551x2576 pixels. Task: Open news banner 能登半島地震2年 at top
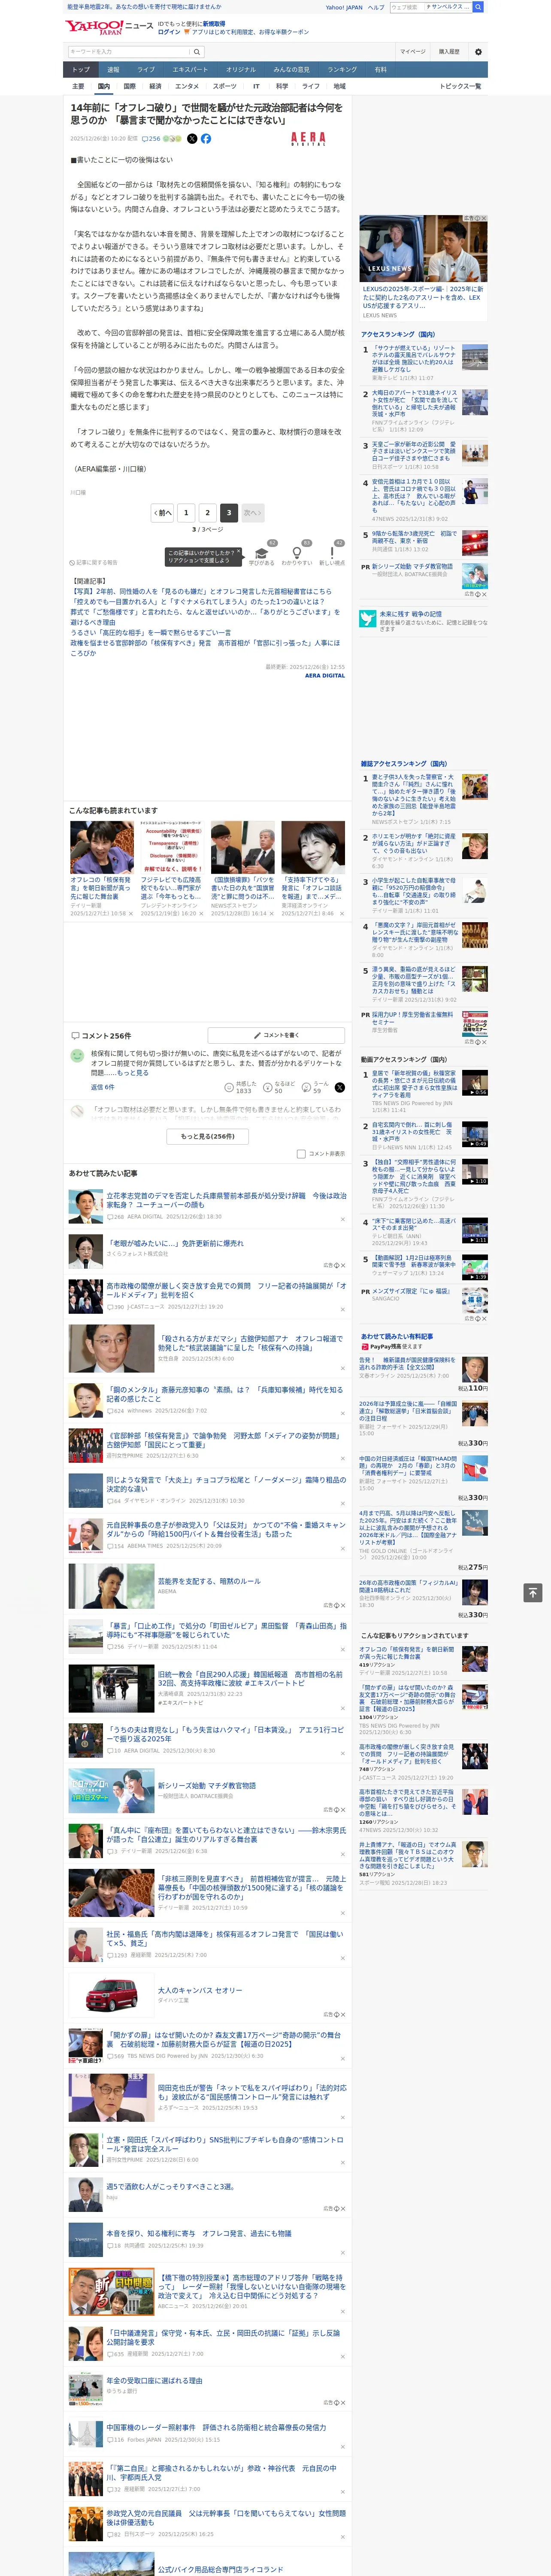pos(144,7)
